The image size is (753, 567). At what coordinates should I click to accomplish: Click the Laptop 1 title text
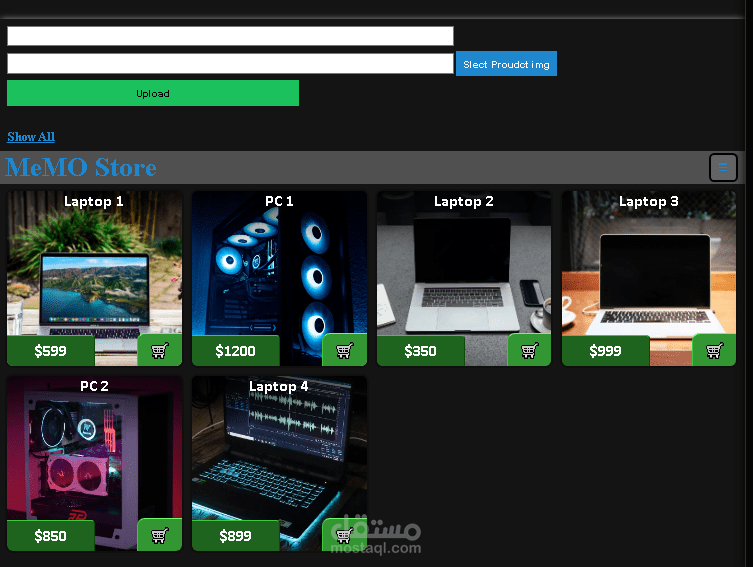coord(94,202)
